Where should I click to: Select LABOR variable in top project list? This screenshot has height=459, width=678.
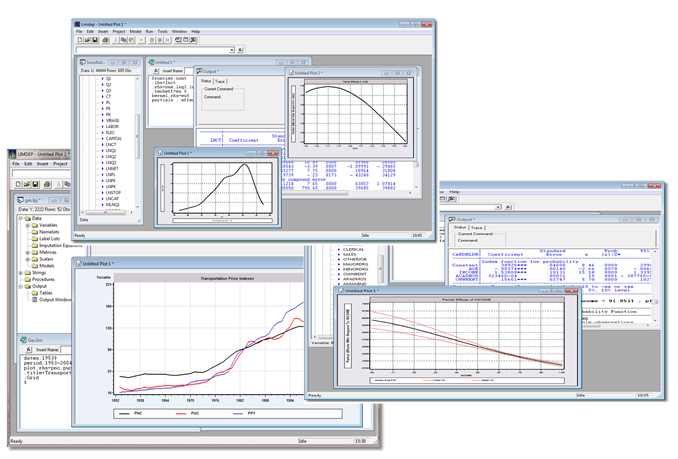click(x=112, y=127)
